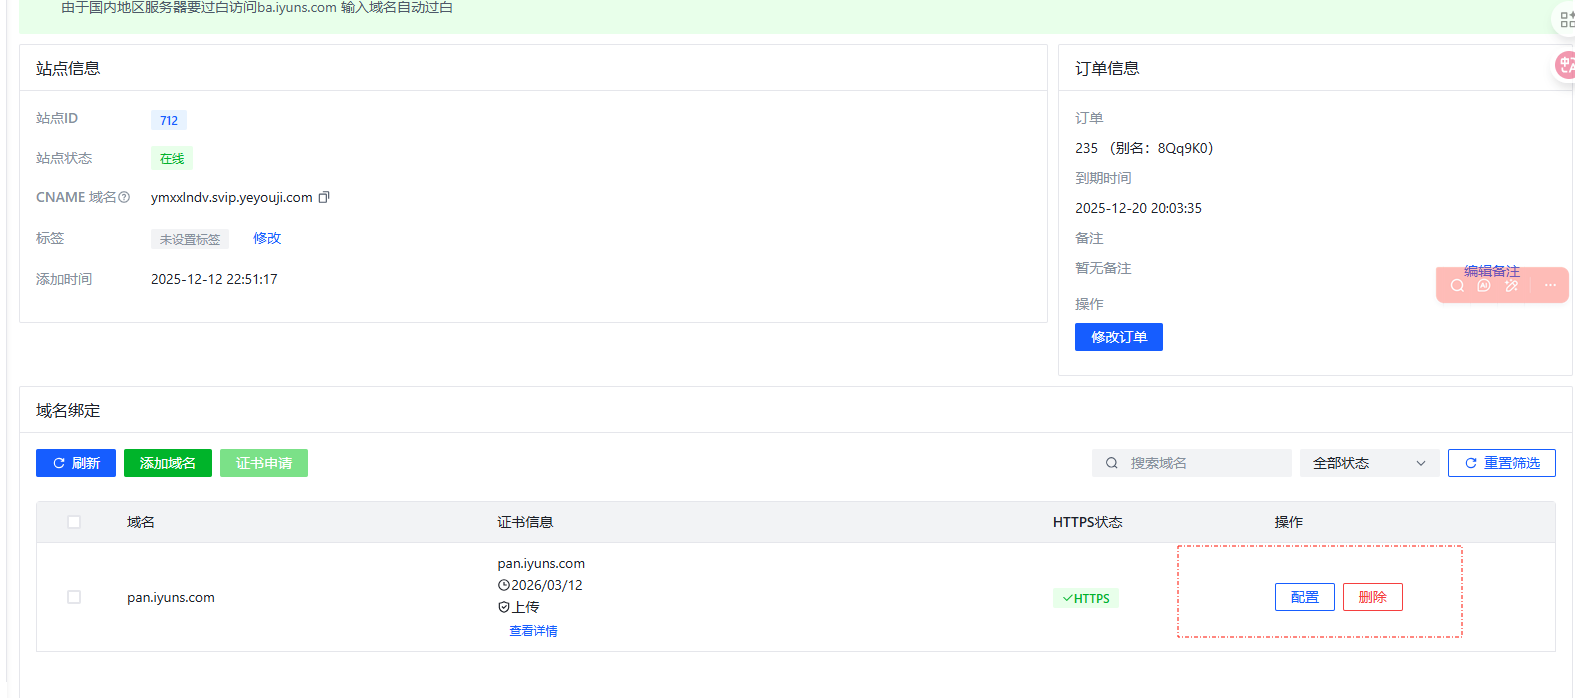Image resolution: width=1575 pixels, height=698 pixels.
Task: Copy the CNAME domain ymxxlndv.svip.yeyouji.com
Action: click(324, 198)
